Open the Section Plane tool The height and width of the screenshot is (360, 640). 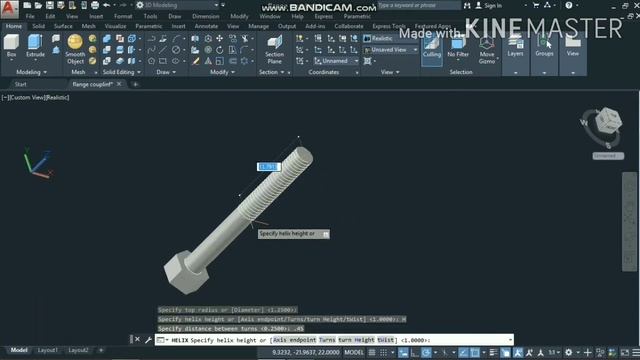click(x=274, y=49)
